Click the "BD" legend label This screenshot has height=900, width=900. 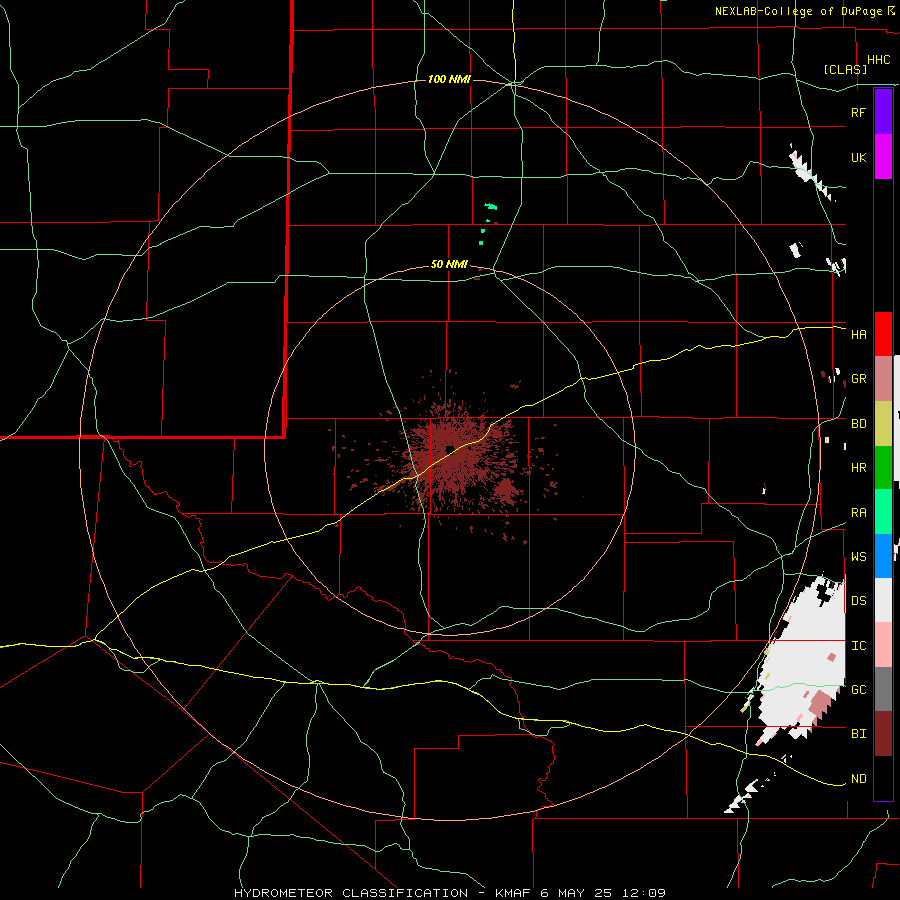[858, 424]
